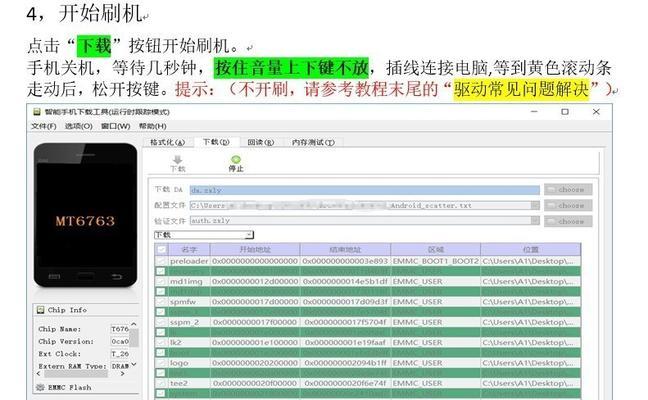The image size is (648, 400).
Task: Click the sspm_2 name cell
Action: 189,322
